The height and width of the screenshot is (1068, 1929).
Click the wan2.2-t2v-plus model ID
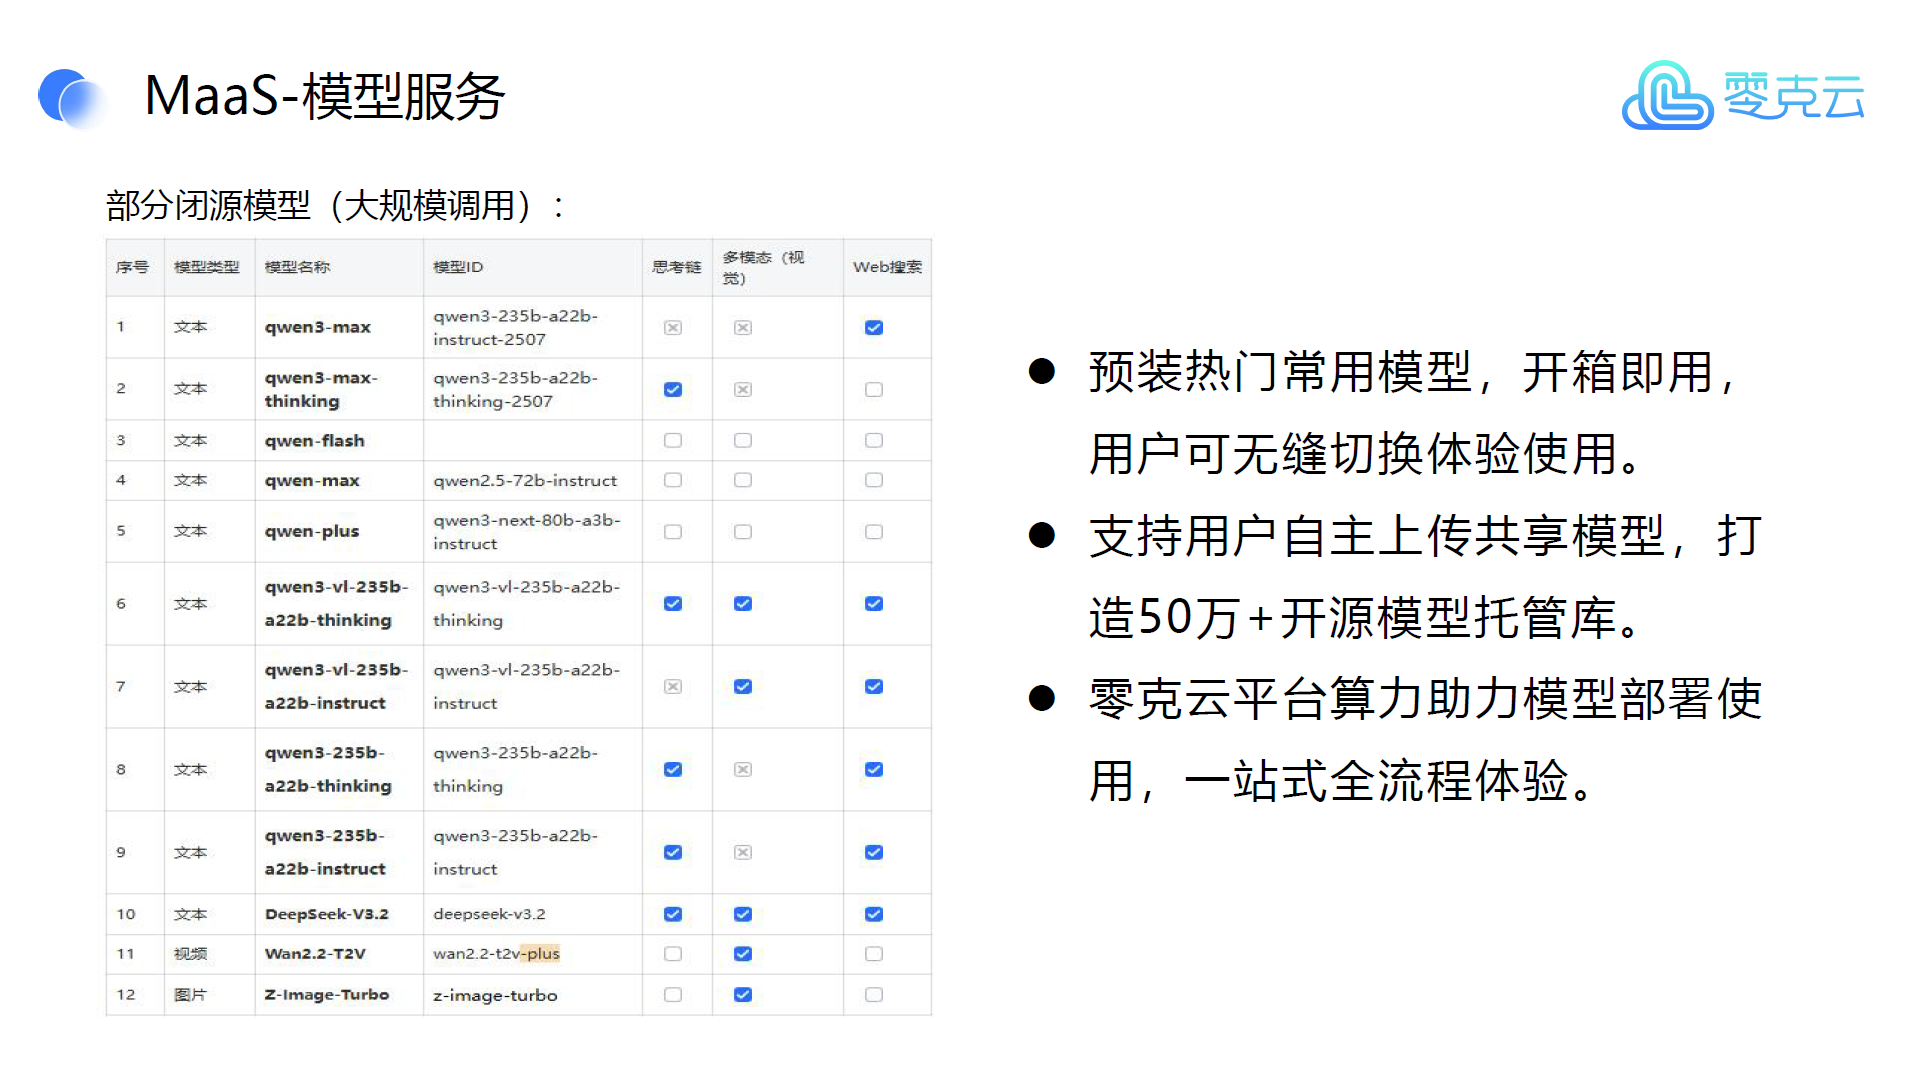(x=496, y=954)
